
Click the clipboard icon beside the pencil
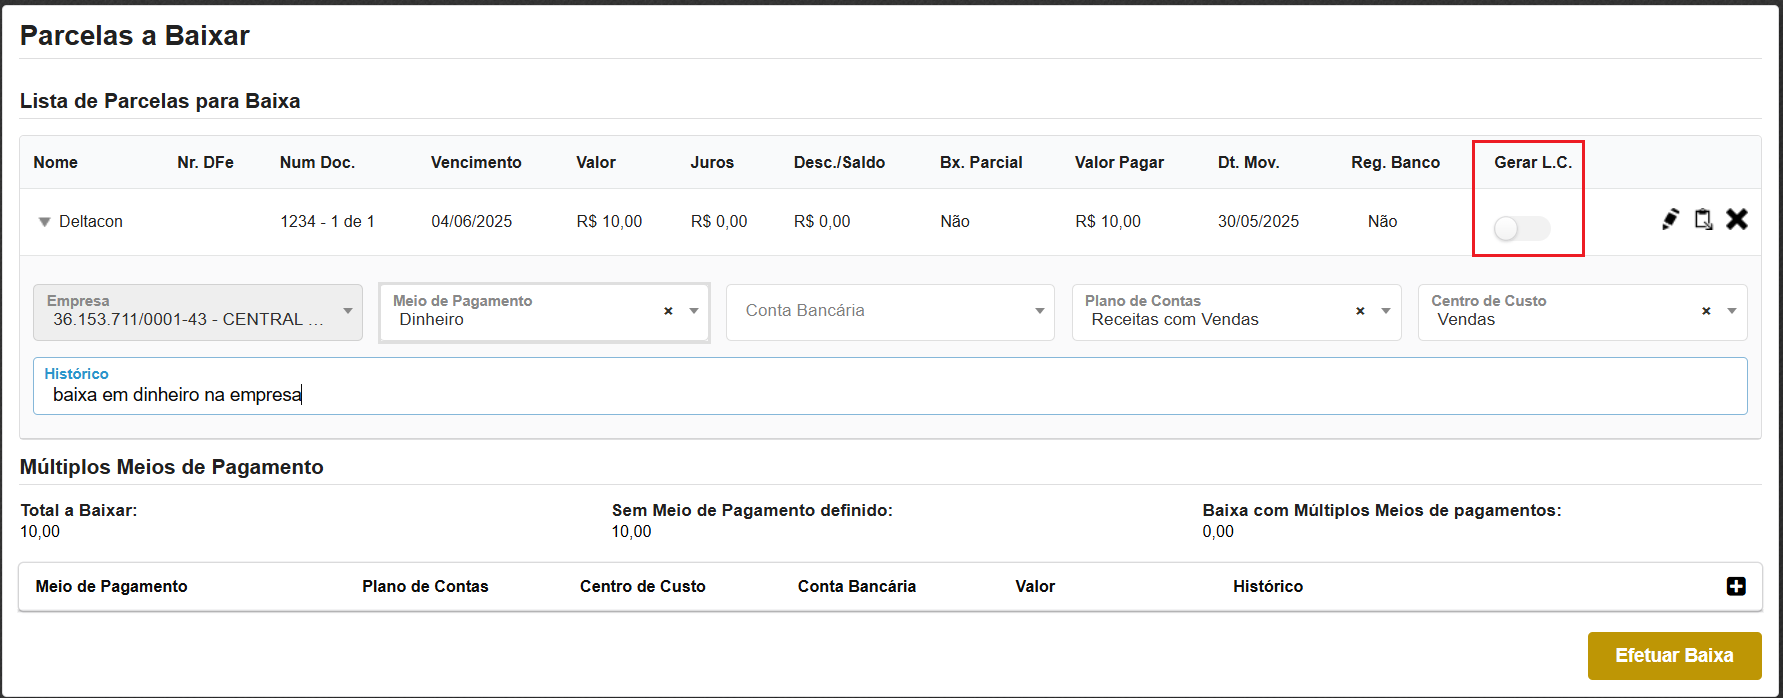1703,219
